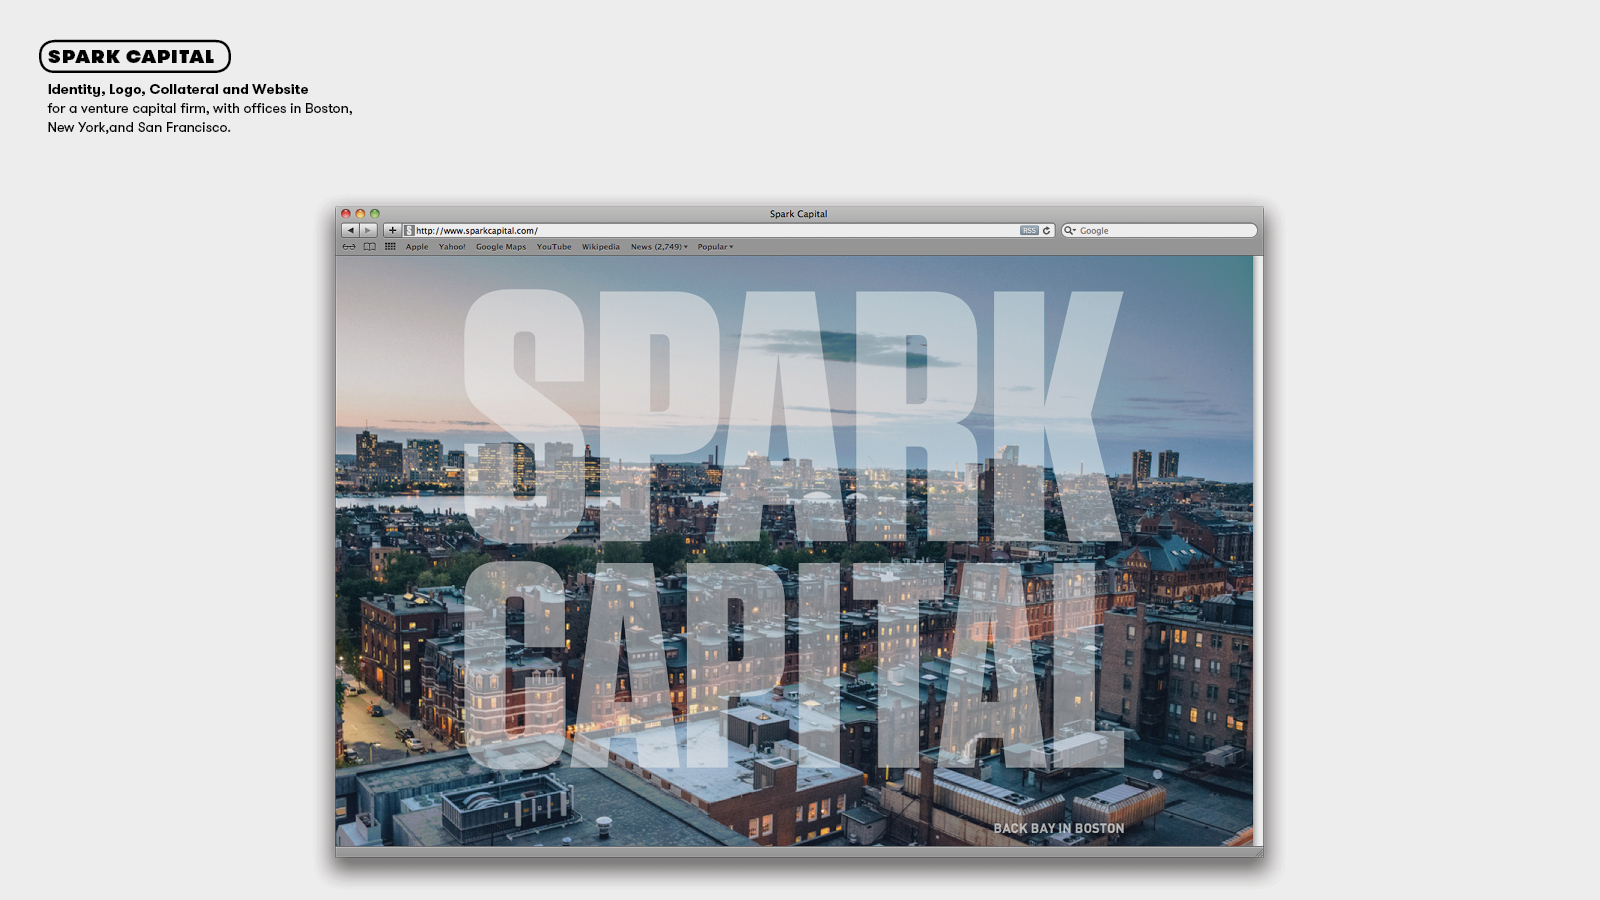Viewport: 1600px width, 900px height.
Task: Open the Reading List glasses icon
Action: coord(349,247)
